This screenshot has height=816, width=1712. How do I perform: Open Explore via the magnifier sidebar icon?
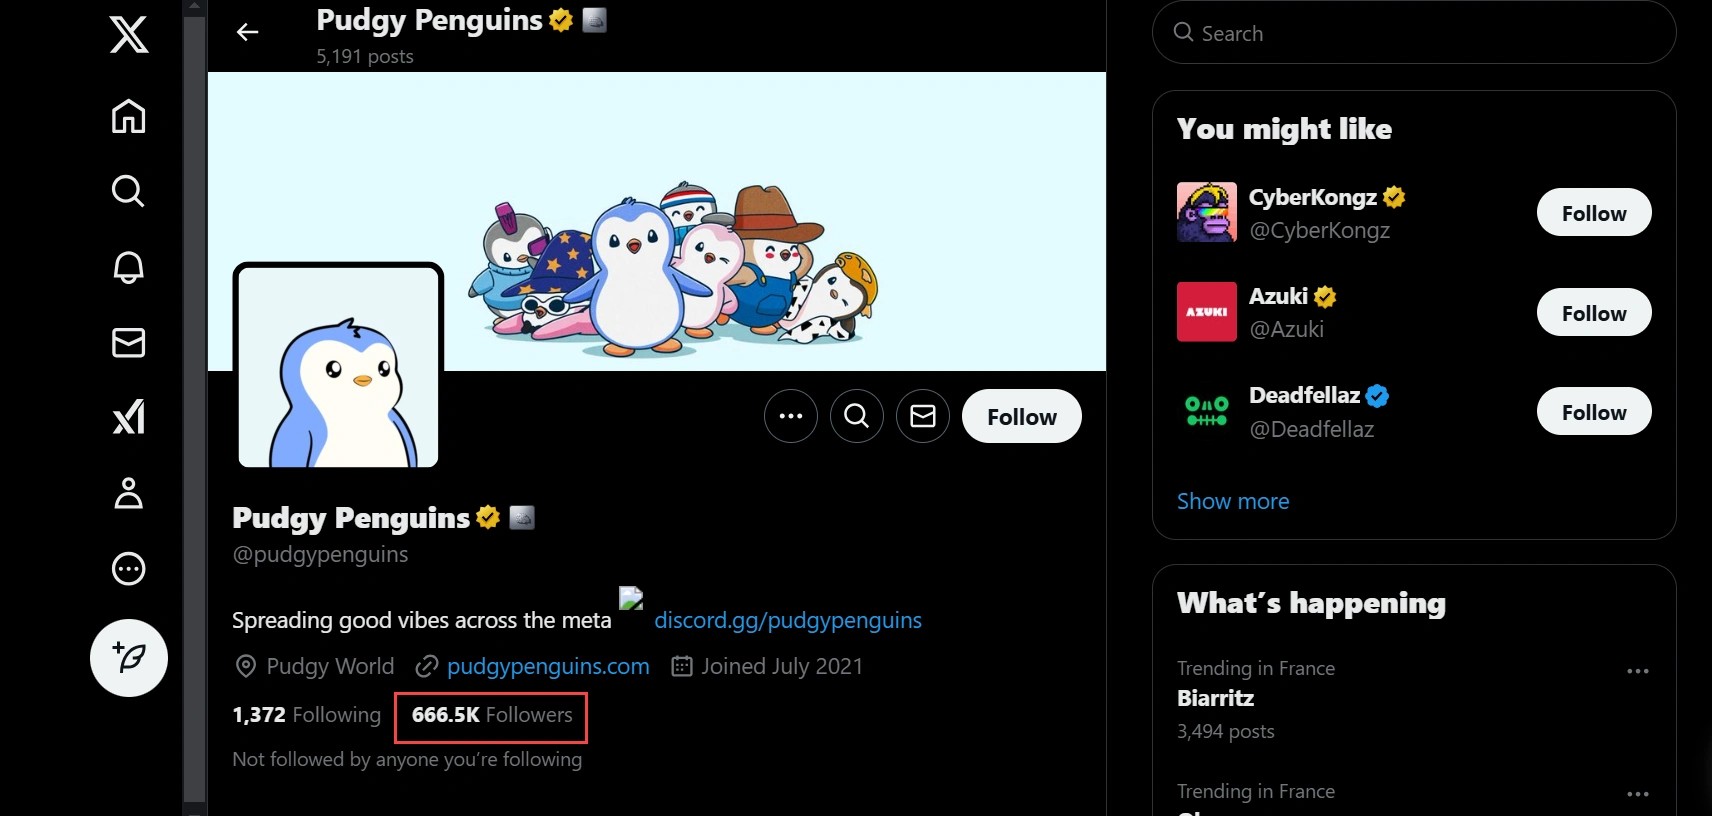[x=128, y=190]
